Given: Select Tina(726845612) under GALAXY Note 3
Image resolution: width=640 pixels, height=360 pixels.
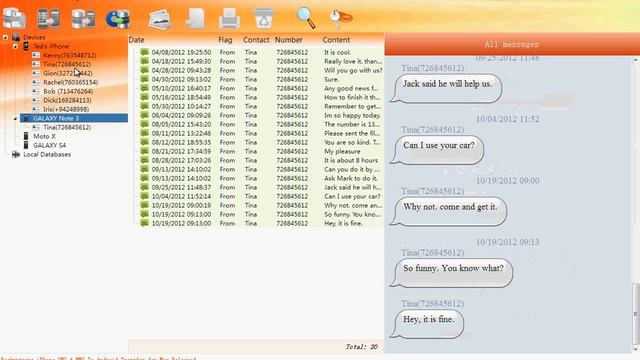Looking at the screenshot, I should [67, 127].
